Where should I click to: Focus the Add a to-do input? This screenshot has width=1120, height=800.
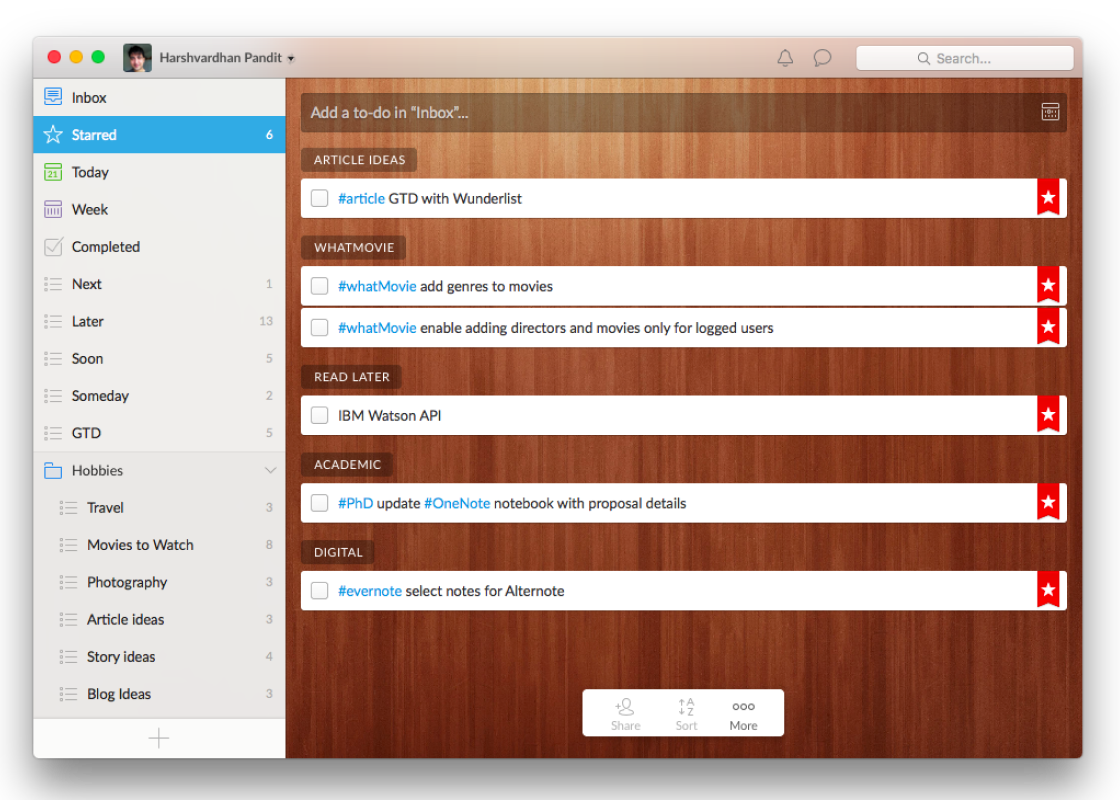[684, 113]
